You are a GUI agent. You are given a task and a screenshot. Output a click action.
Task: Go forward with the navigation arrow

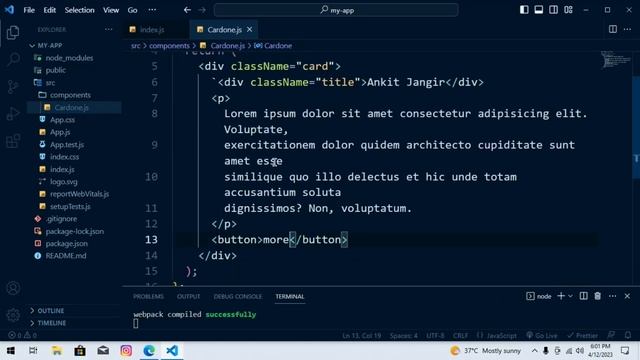(202, 10)
